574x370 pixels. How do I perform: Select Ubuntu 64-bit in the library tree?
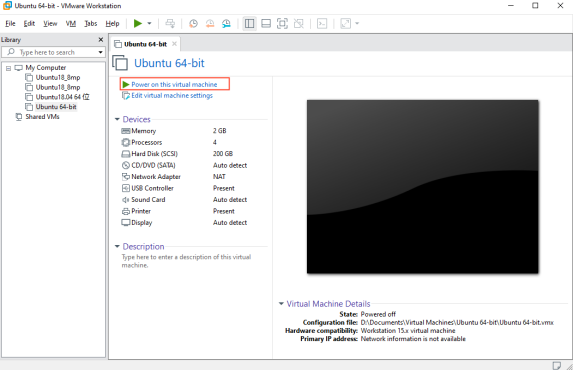coord(56,107)
